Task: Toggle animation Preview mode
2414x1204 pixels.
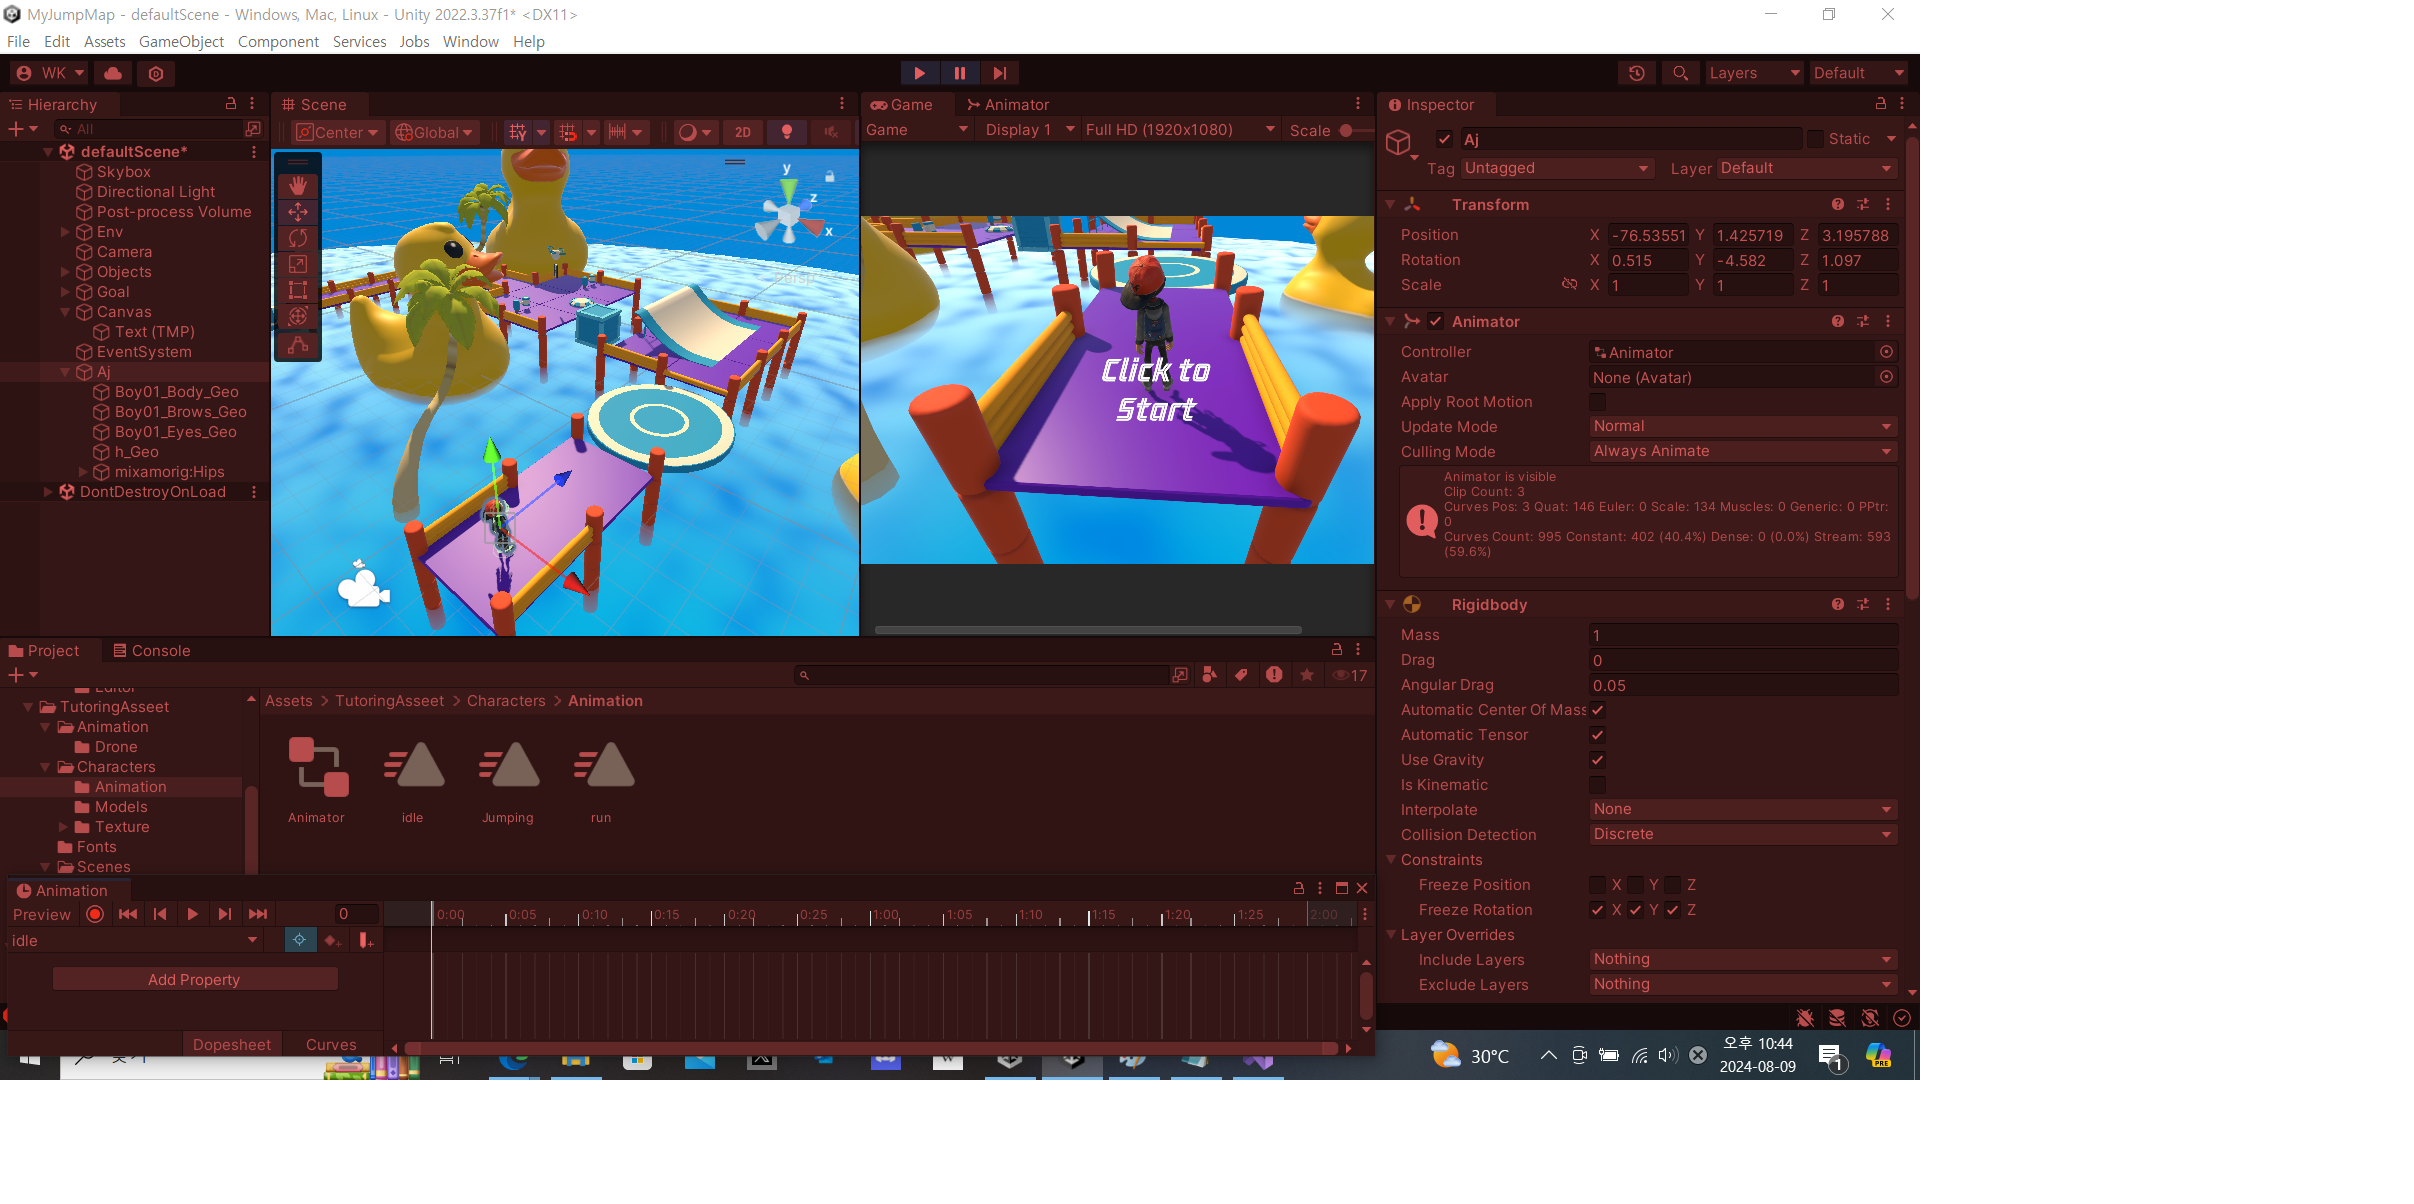Action: coord(42,915)
